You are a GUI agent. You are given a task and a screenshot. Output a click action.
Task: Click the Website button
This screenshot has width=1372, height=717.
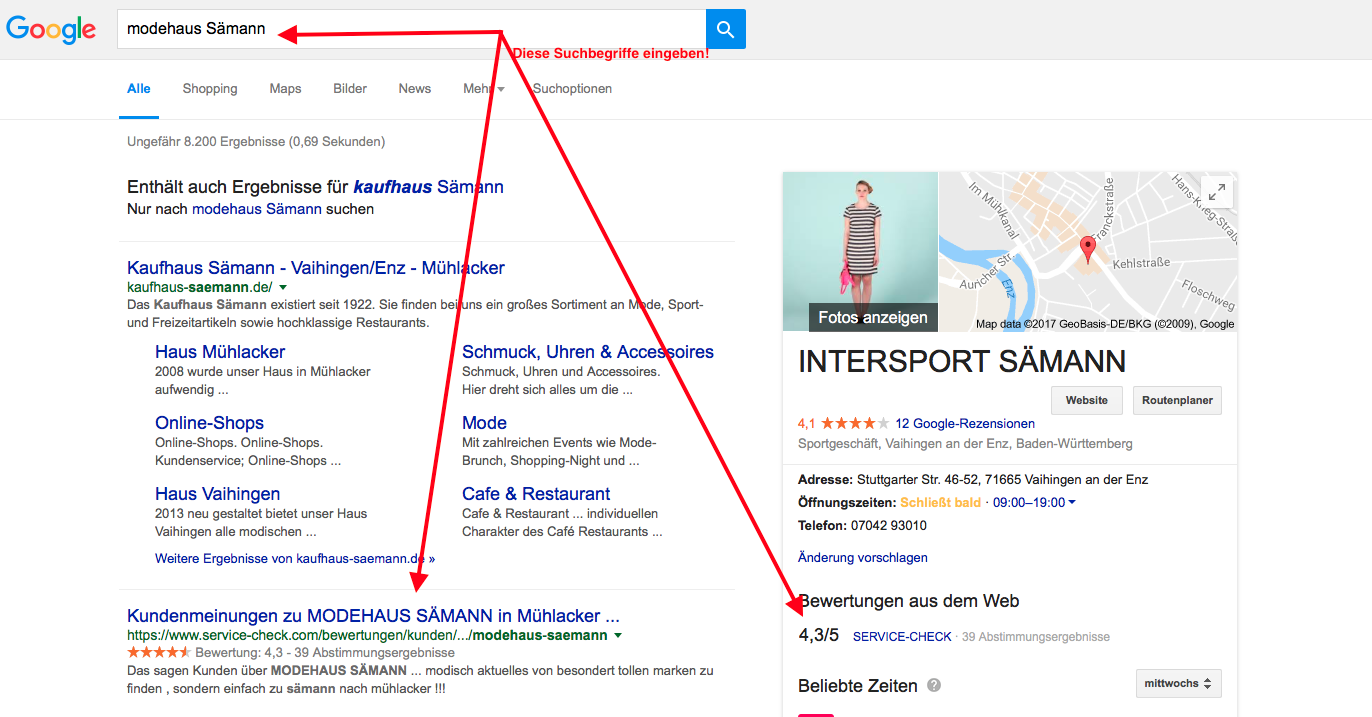coord(1086,400)
